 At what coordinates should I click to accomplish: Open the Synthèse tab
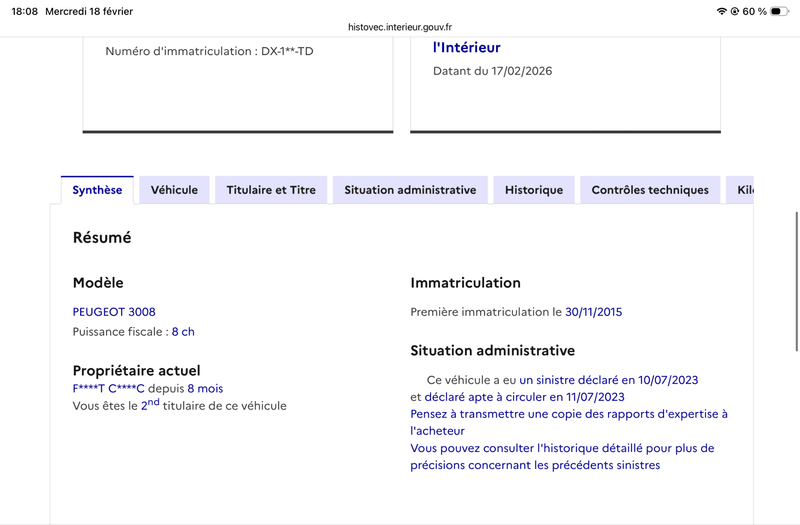click(97, 190)
